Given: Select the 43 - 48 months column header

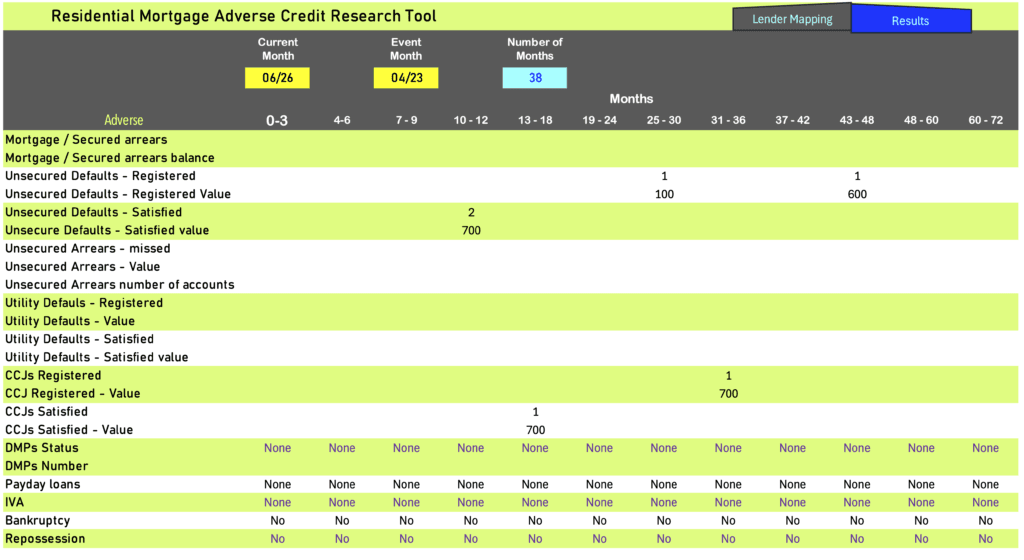Looking at the screenshot, I should point(857,120).
